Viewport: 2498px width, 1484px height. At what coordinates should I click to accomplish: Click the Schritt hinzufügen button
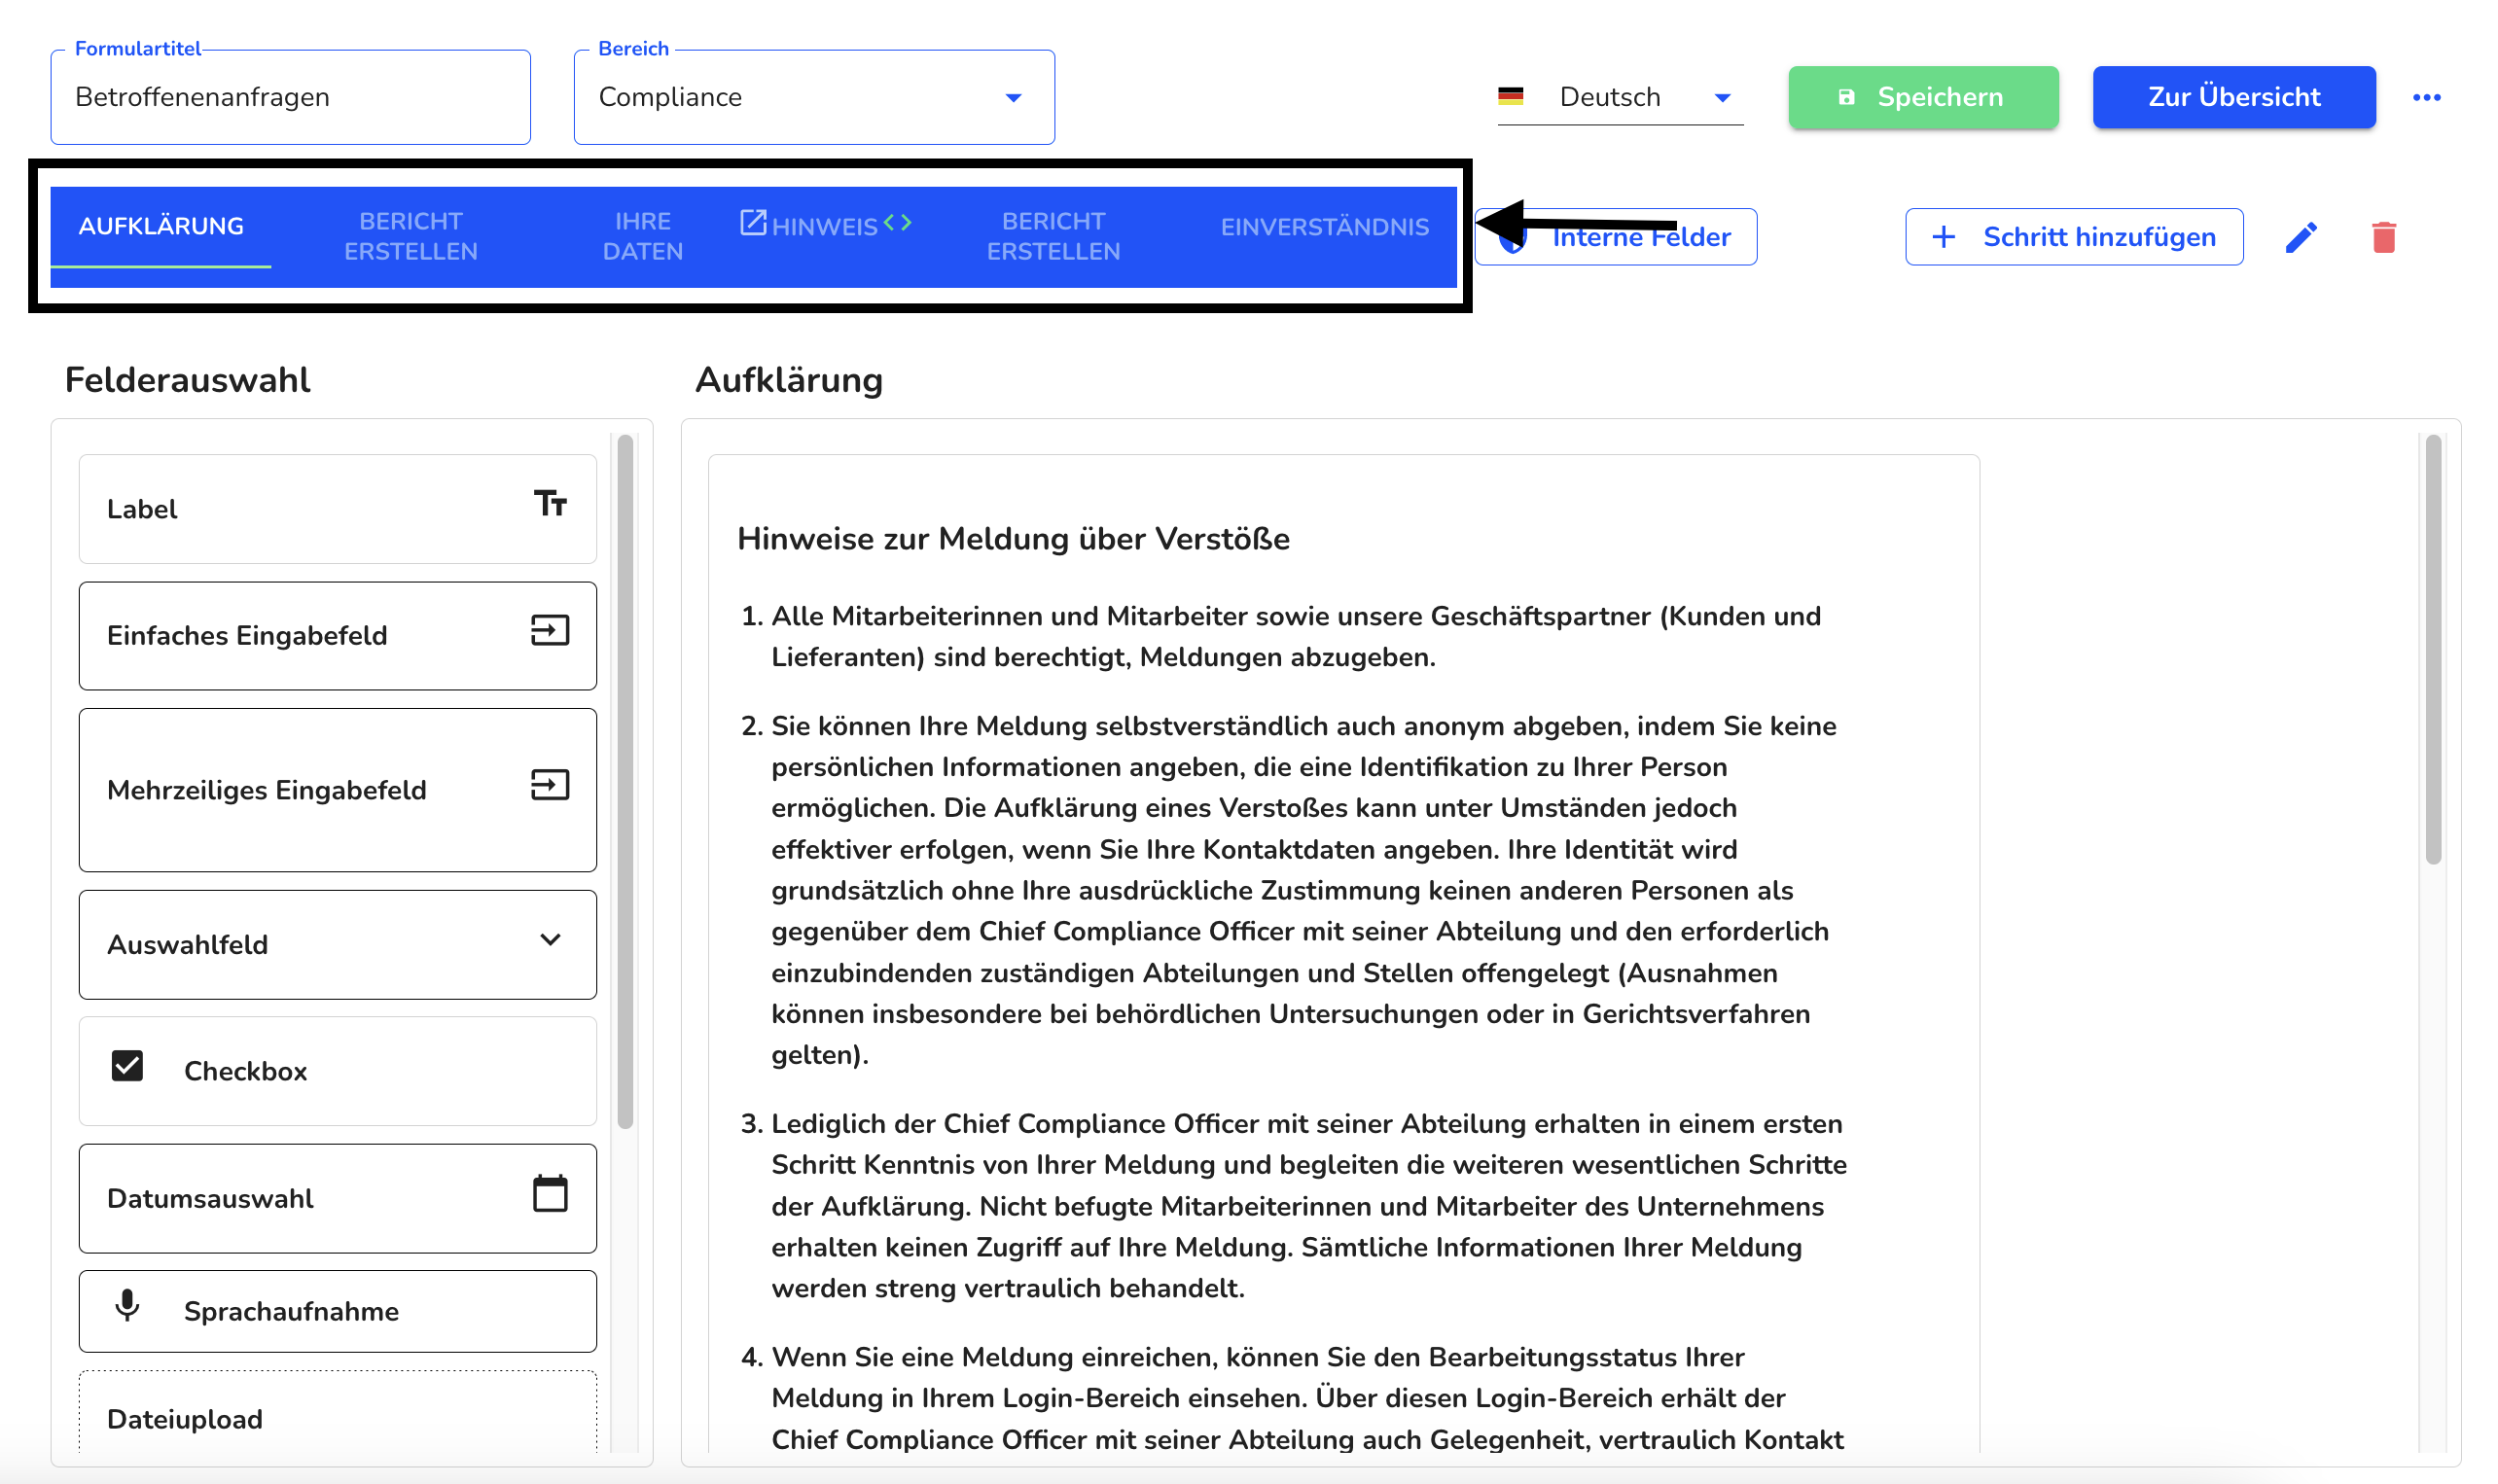(2074, 237)
